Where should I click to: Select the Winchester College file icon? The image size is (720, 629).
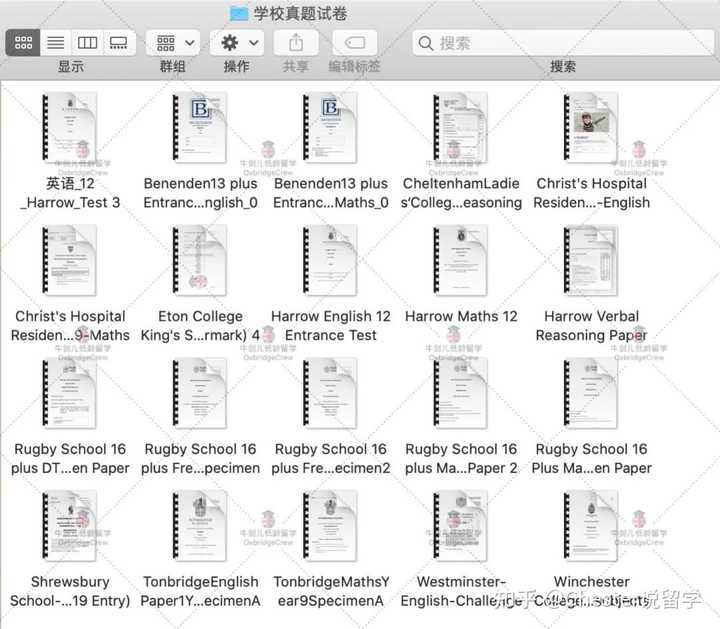click(591, 526)
